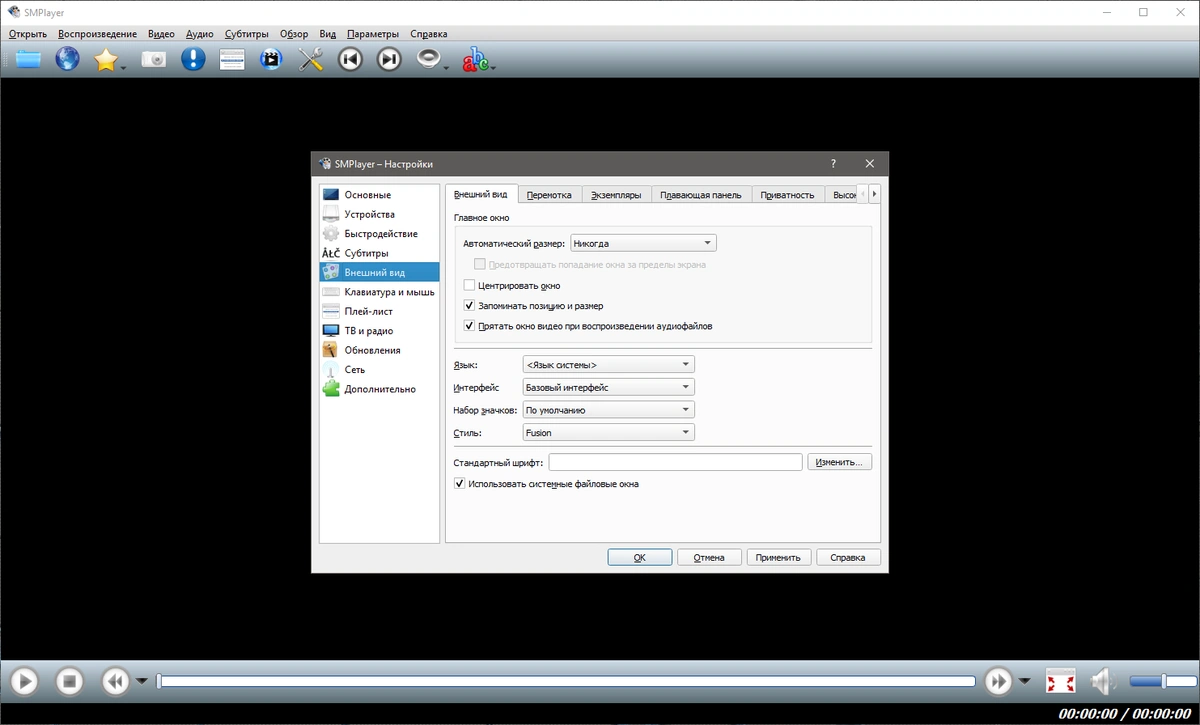Open the playlist toolbar icon

[x=232, y=60]
